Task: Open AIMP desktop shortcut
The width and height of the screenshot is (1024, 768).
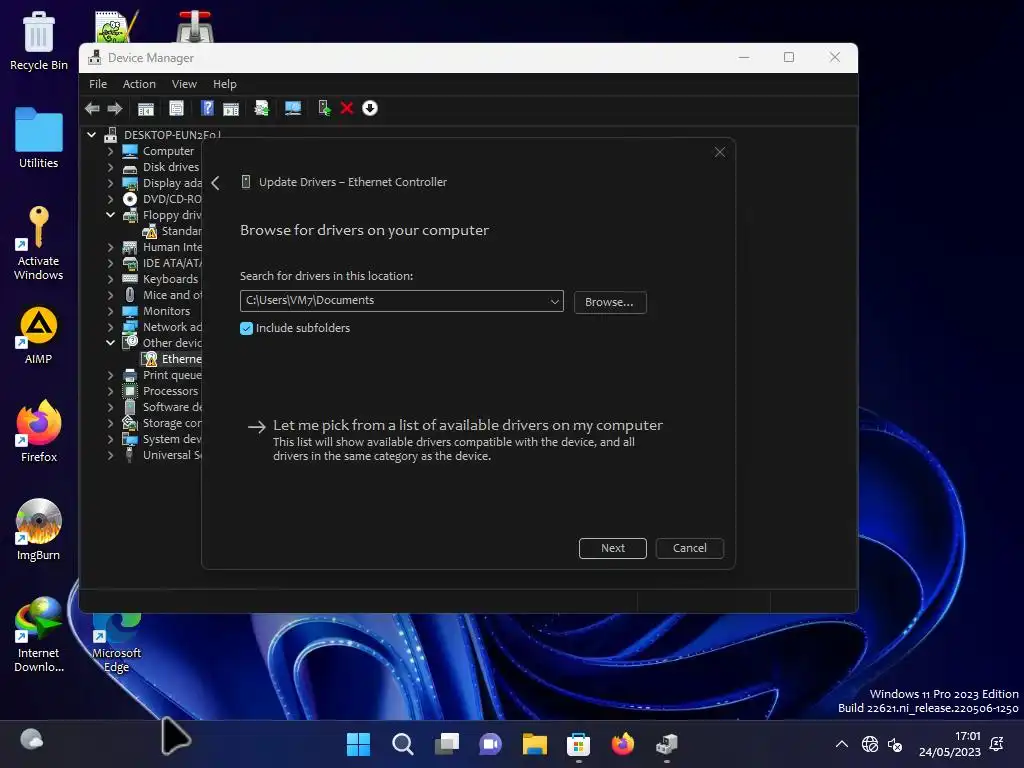Action: (39, 335)
